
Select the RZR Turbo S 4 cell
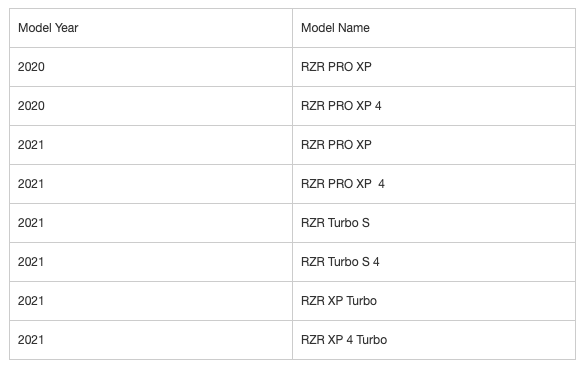pyautogui.click(x=434, y=262)
